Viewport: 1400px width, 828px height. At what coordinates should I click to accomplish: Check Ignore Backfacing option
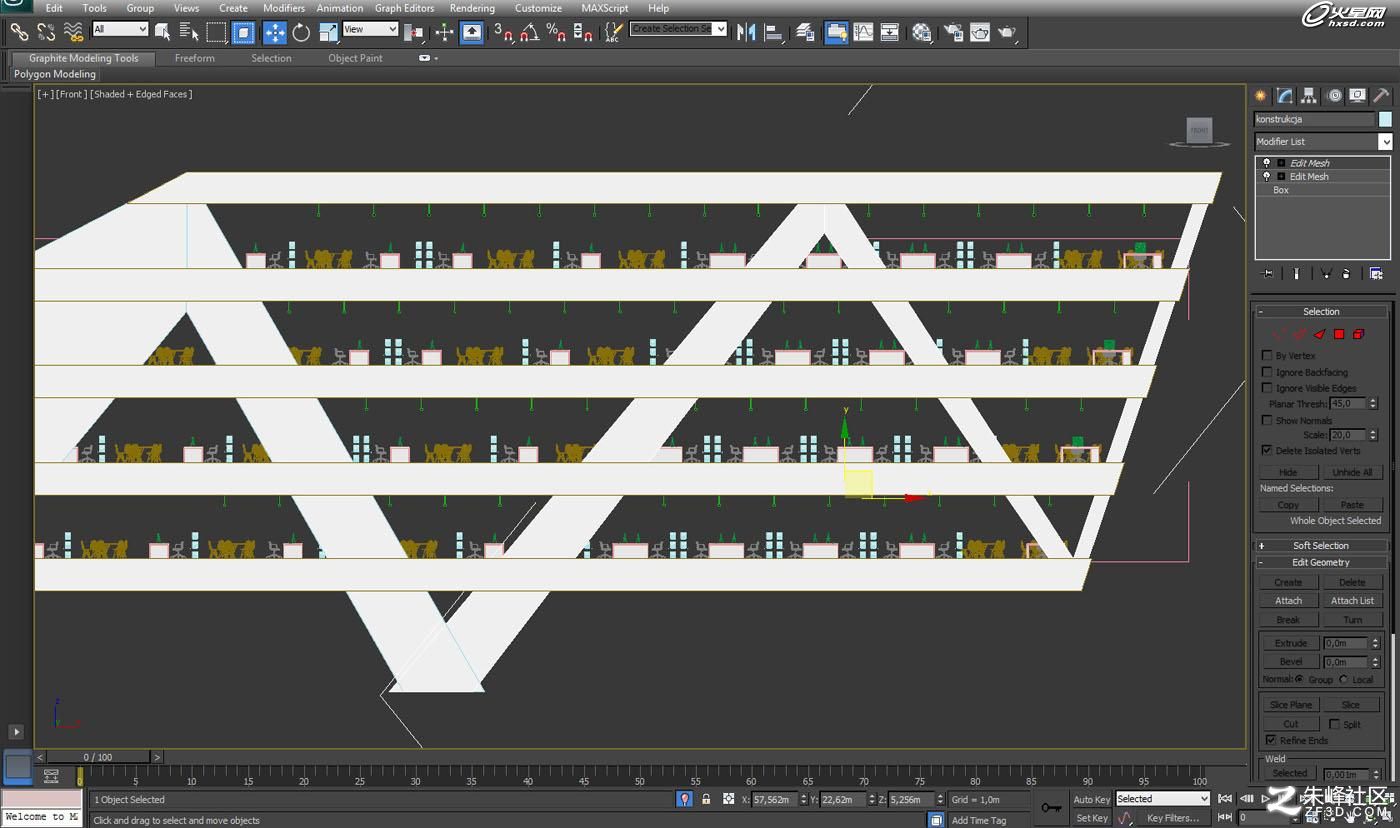(1268, 372)
